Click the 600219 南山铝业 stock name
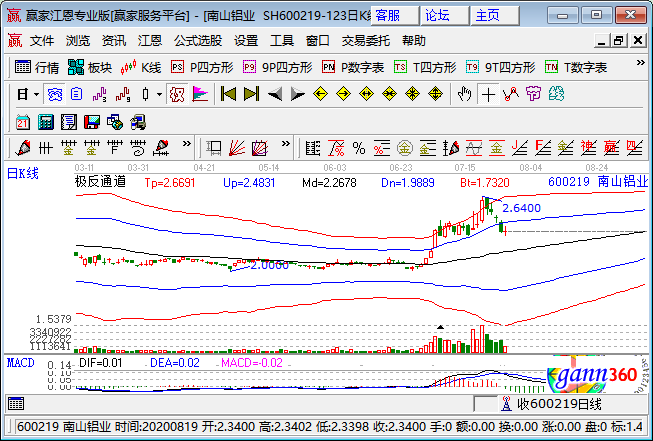Screen dimensions: 653x441 click(598, 182)
